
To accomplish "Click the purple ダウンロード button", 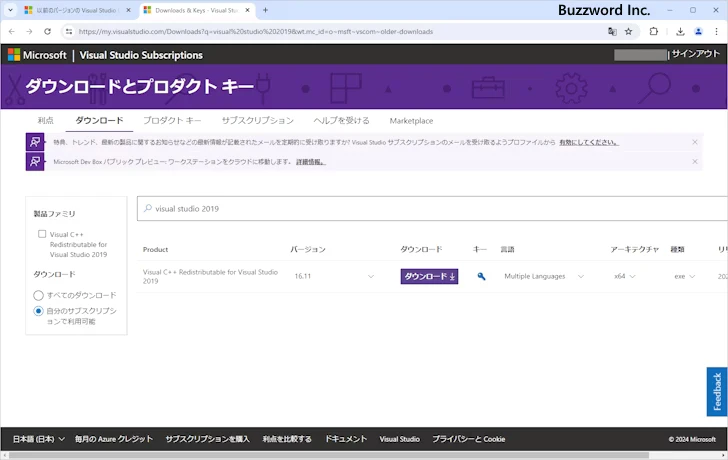I will (x=429, y=276).
